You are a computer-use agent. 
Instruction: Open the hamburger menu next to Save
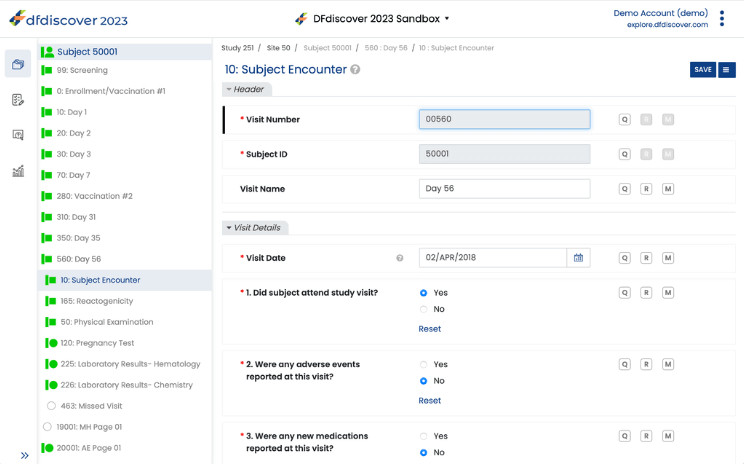tap(726, 70)
